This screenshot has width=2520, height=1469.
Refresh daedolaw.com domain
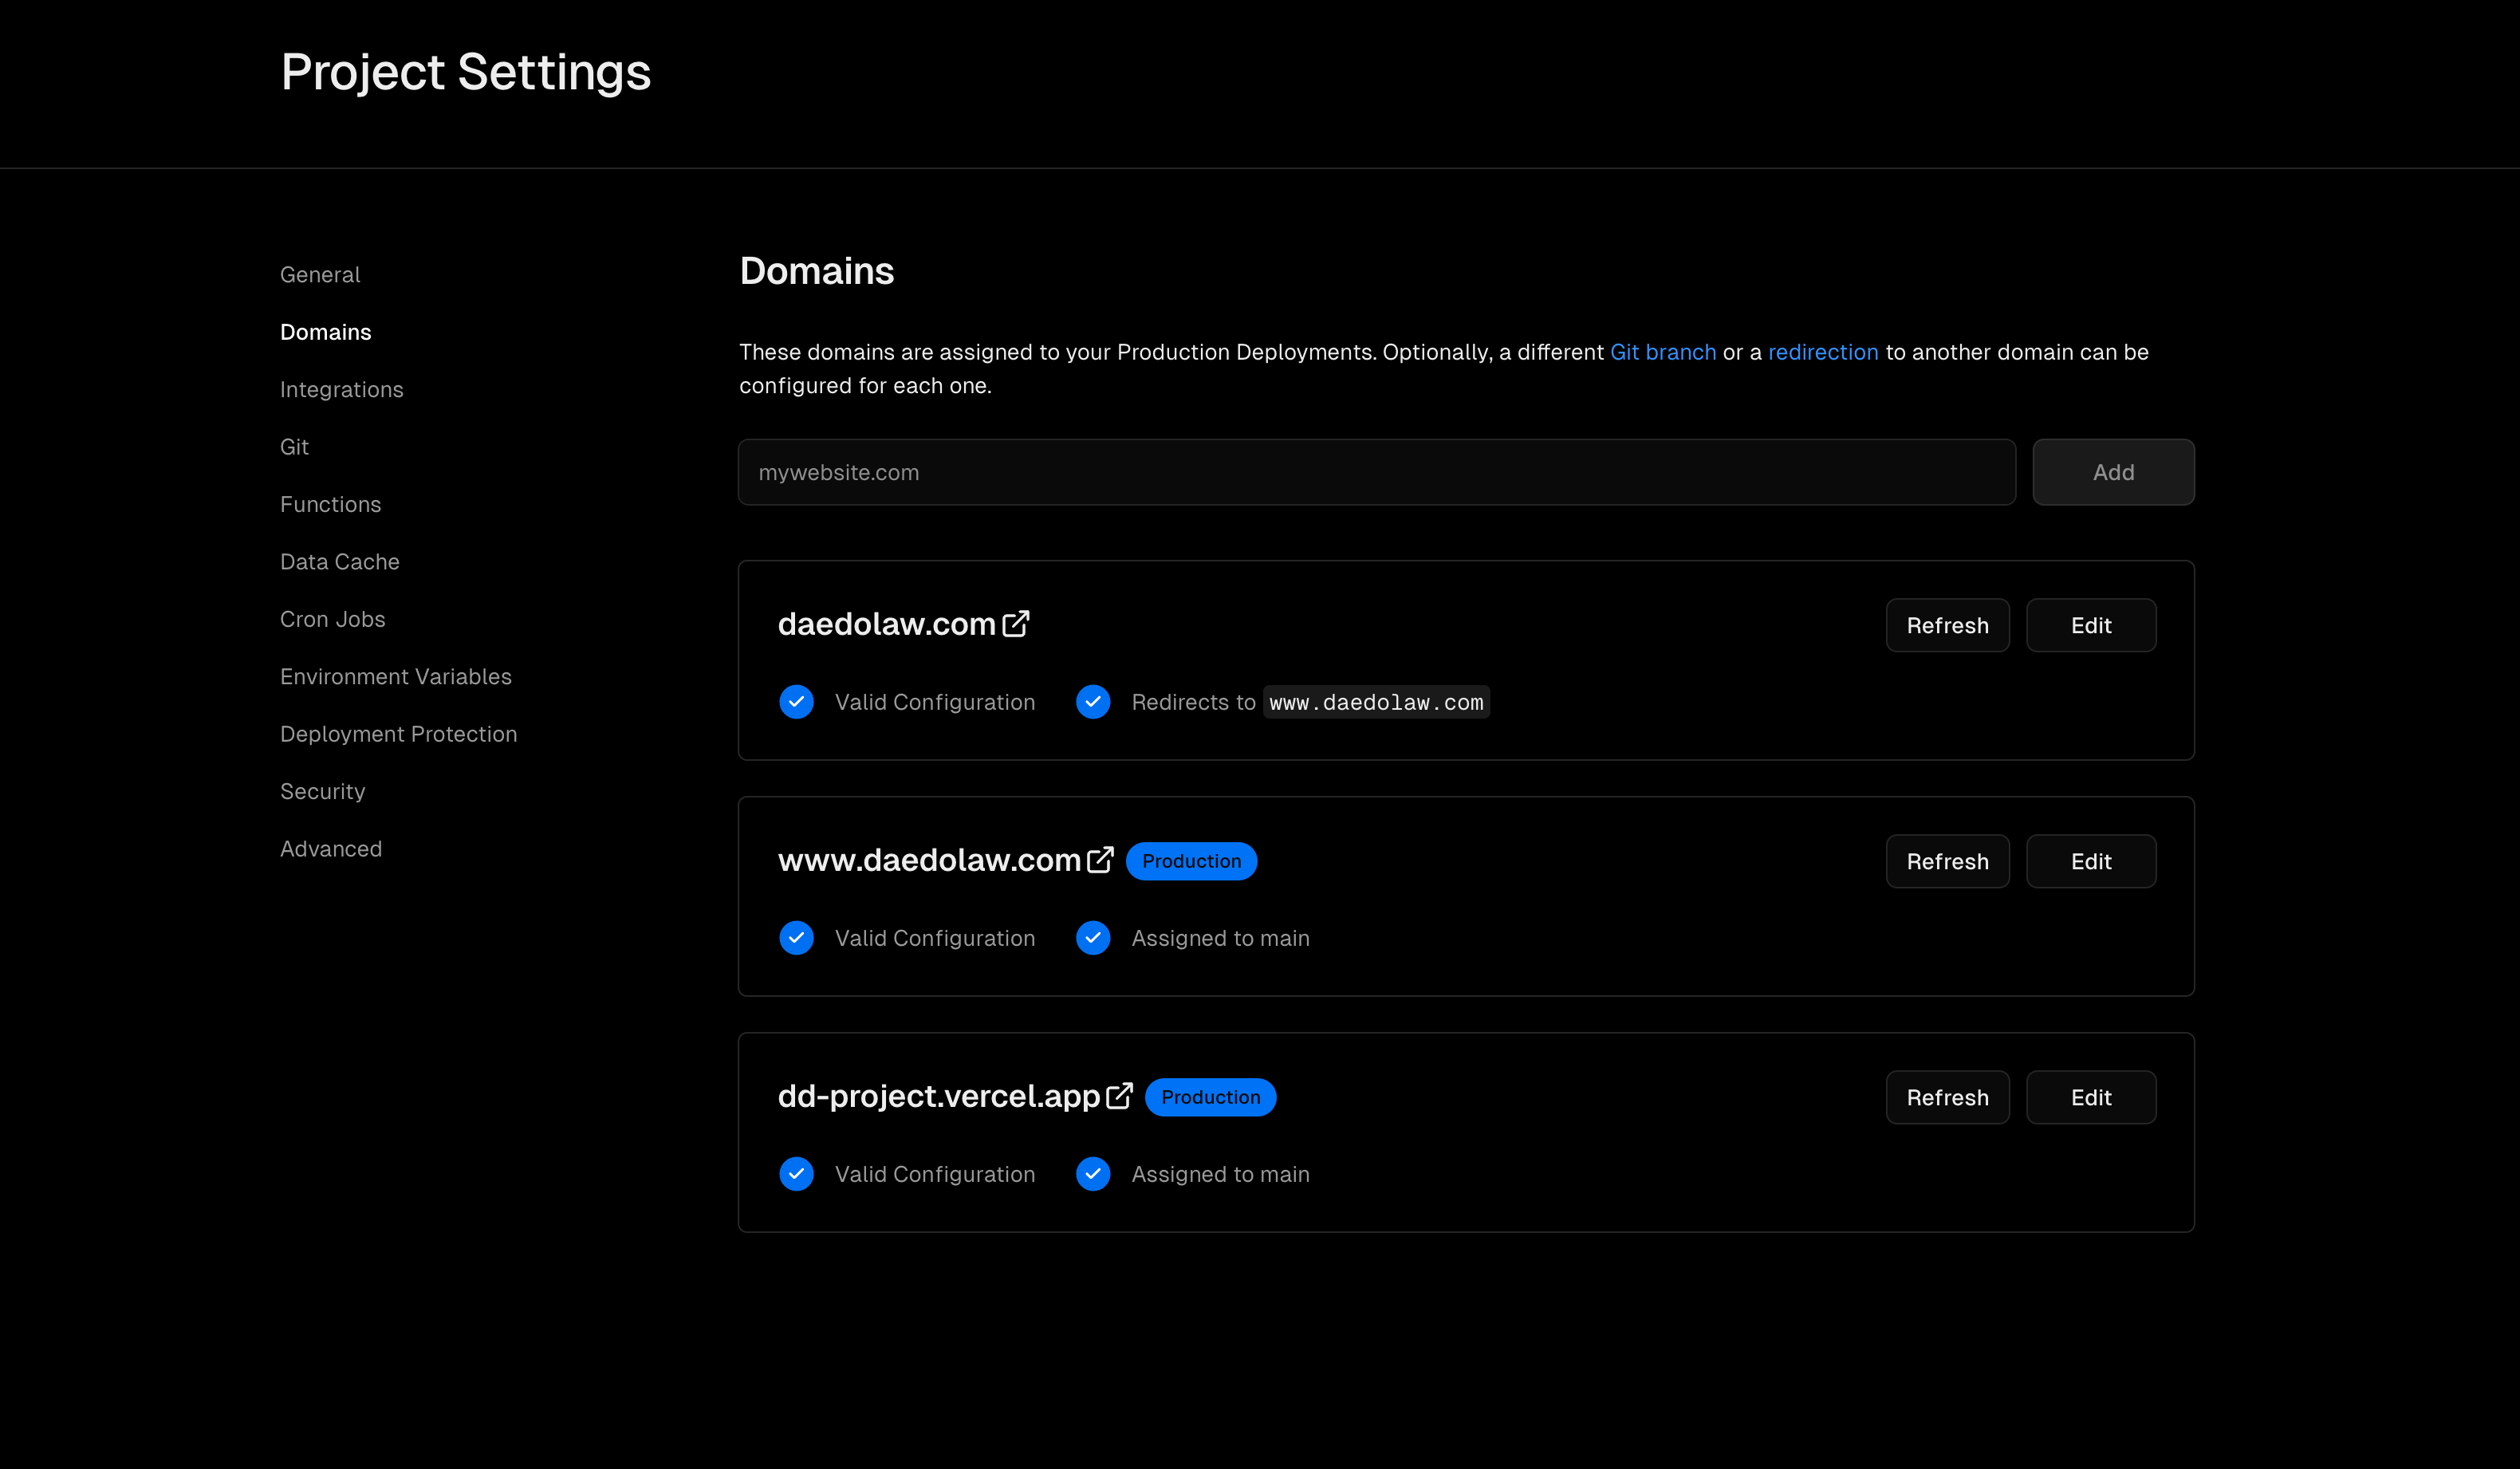coord(1948,625)
